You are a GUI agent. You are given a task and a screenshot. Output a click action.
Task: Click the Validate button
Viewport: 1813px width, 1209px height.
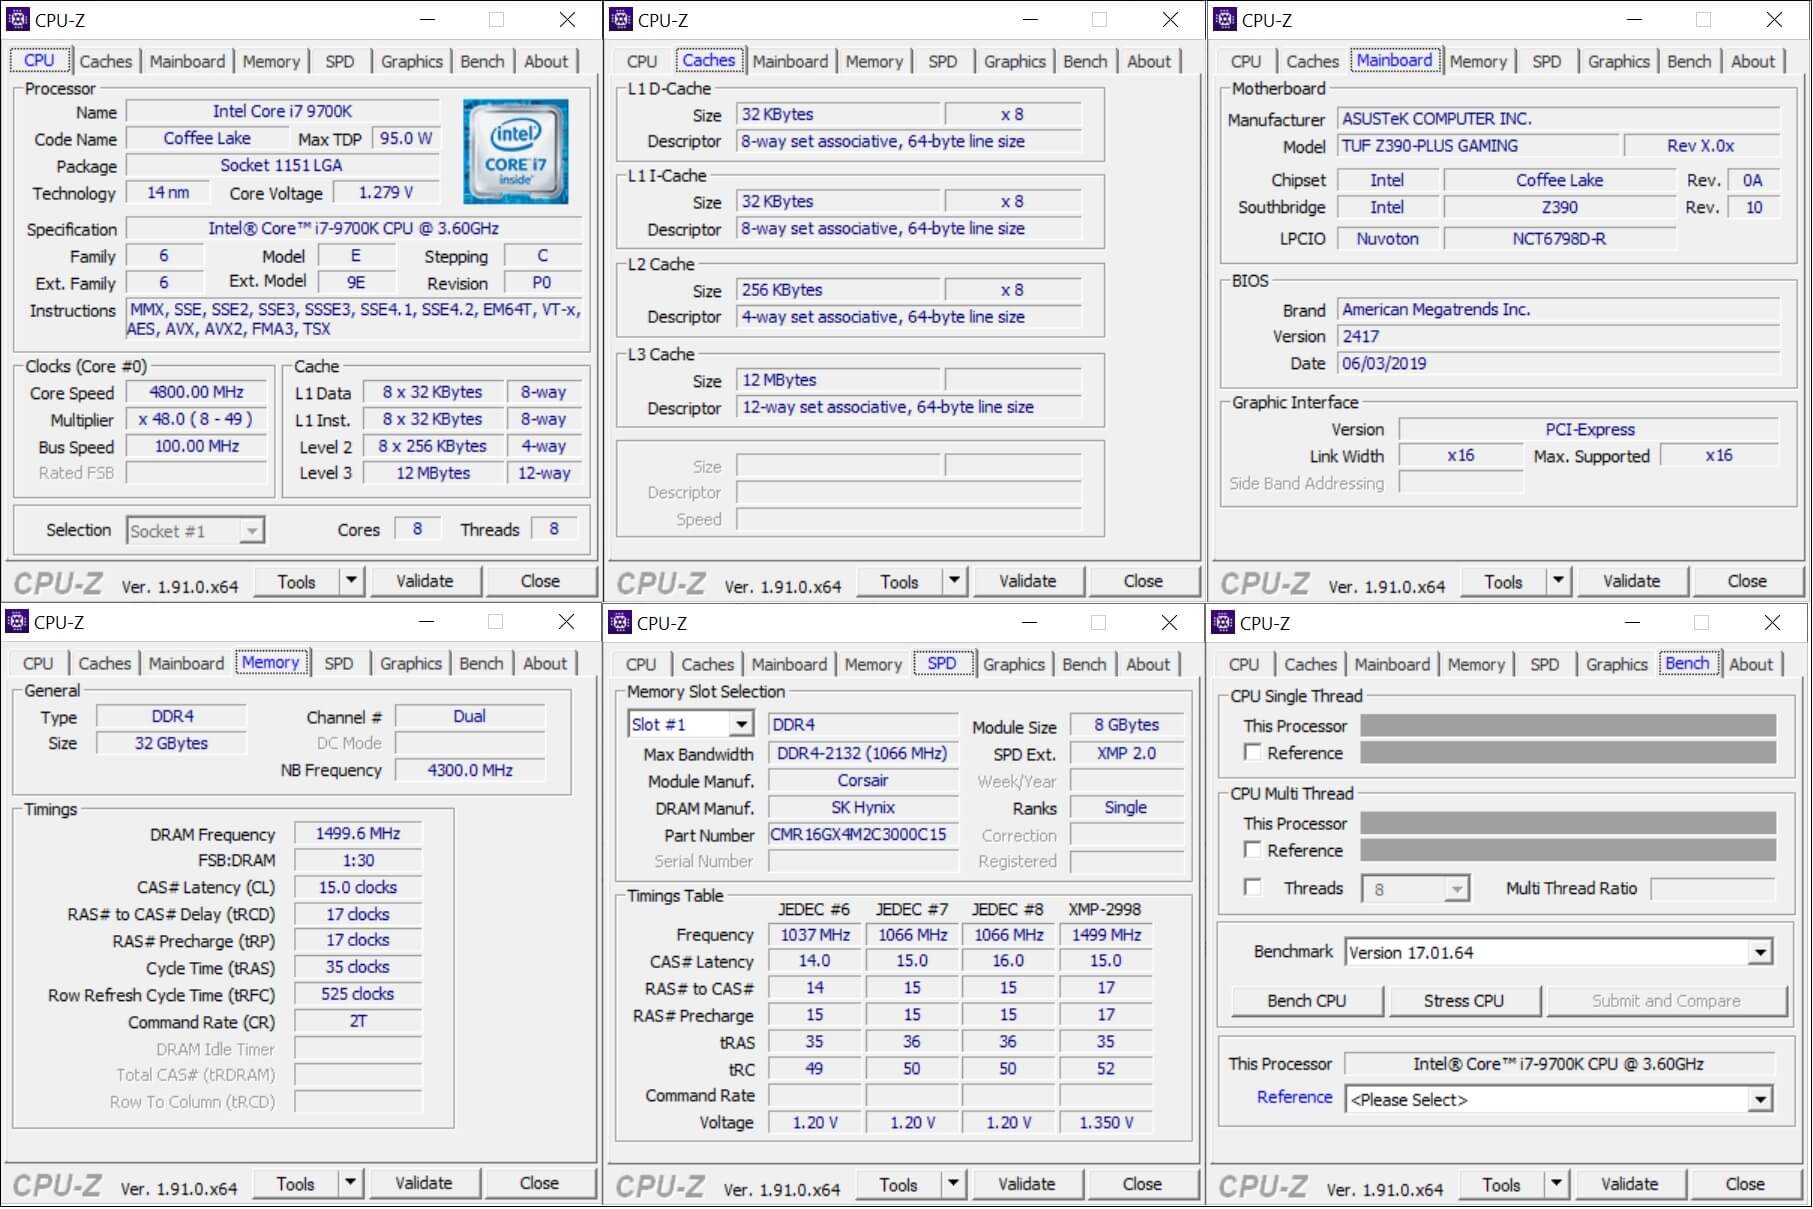click(425, 580)
